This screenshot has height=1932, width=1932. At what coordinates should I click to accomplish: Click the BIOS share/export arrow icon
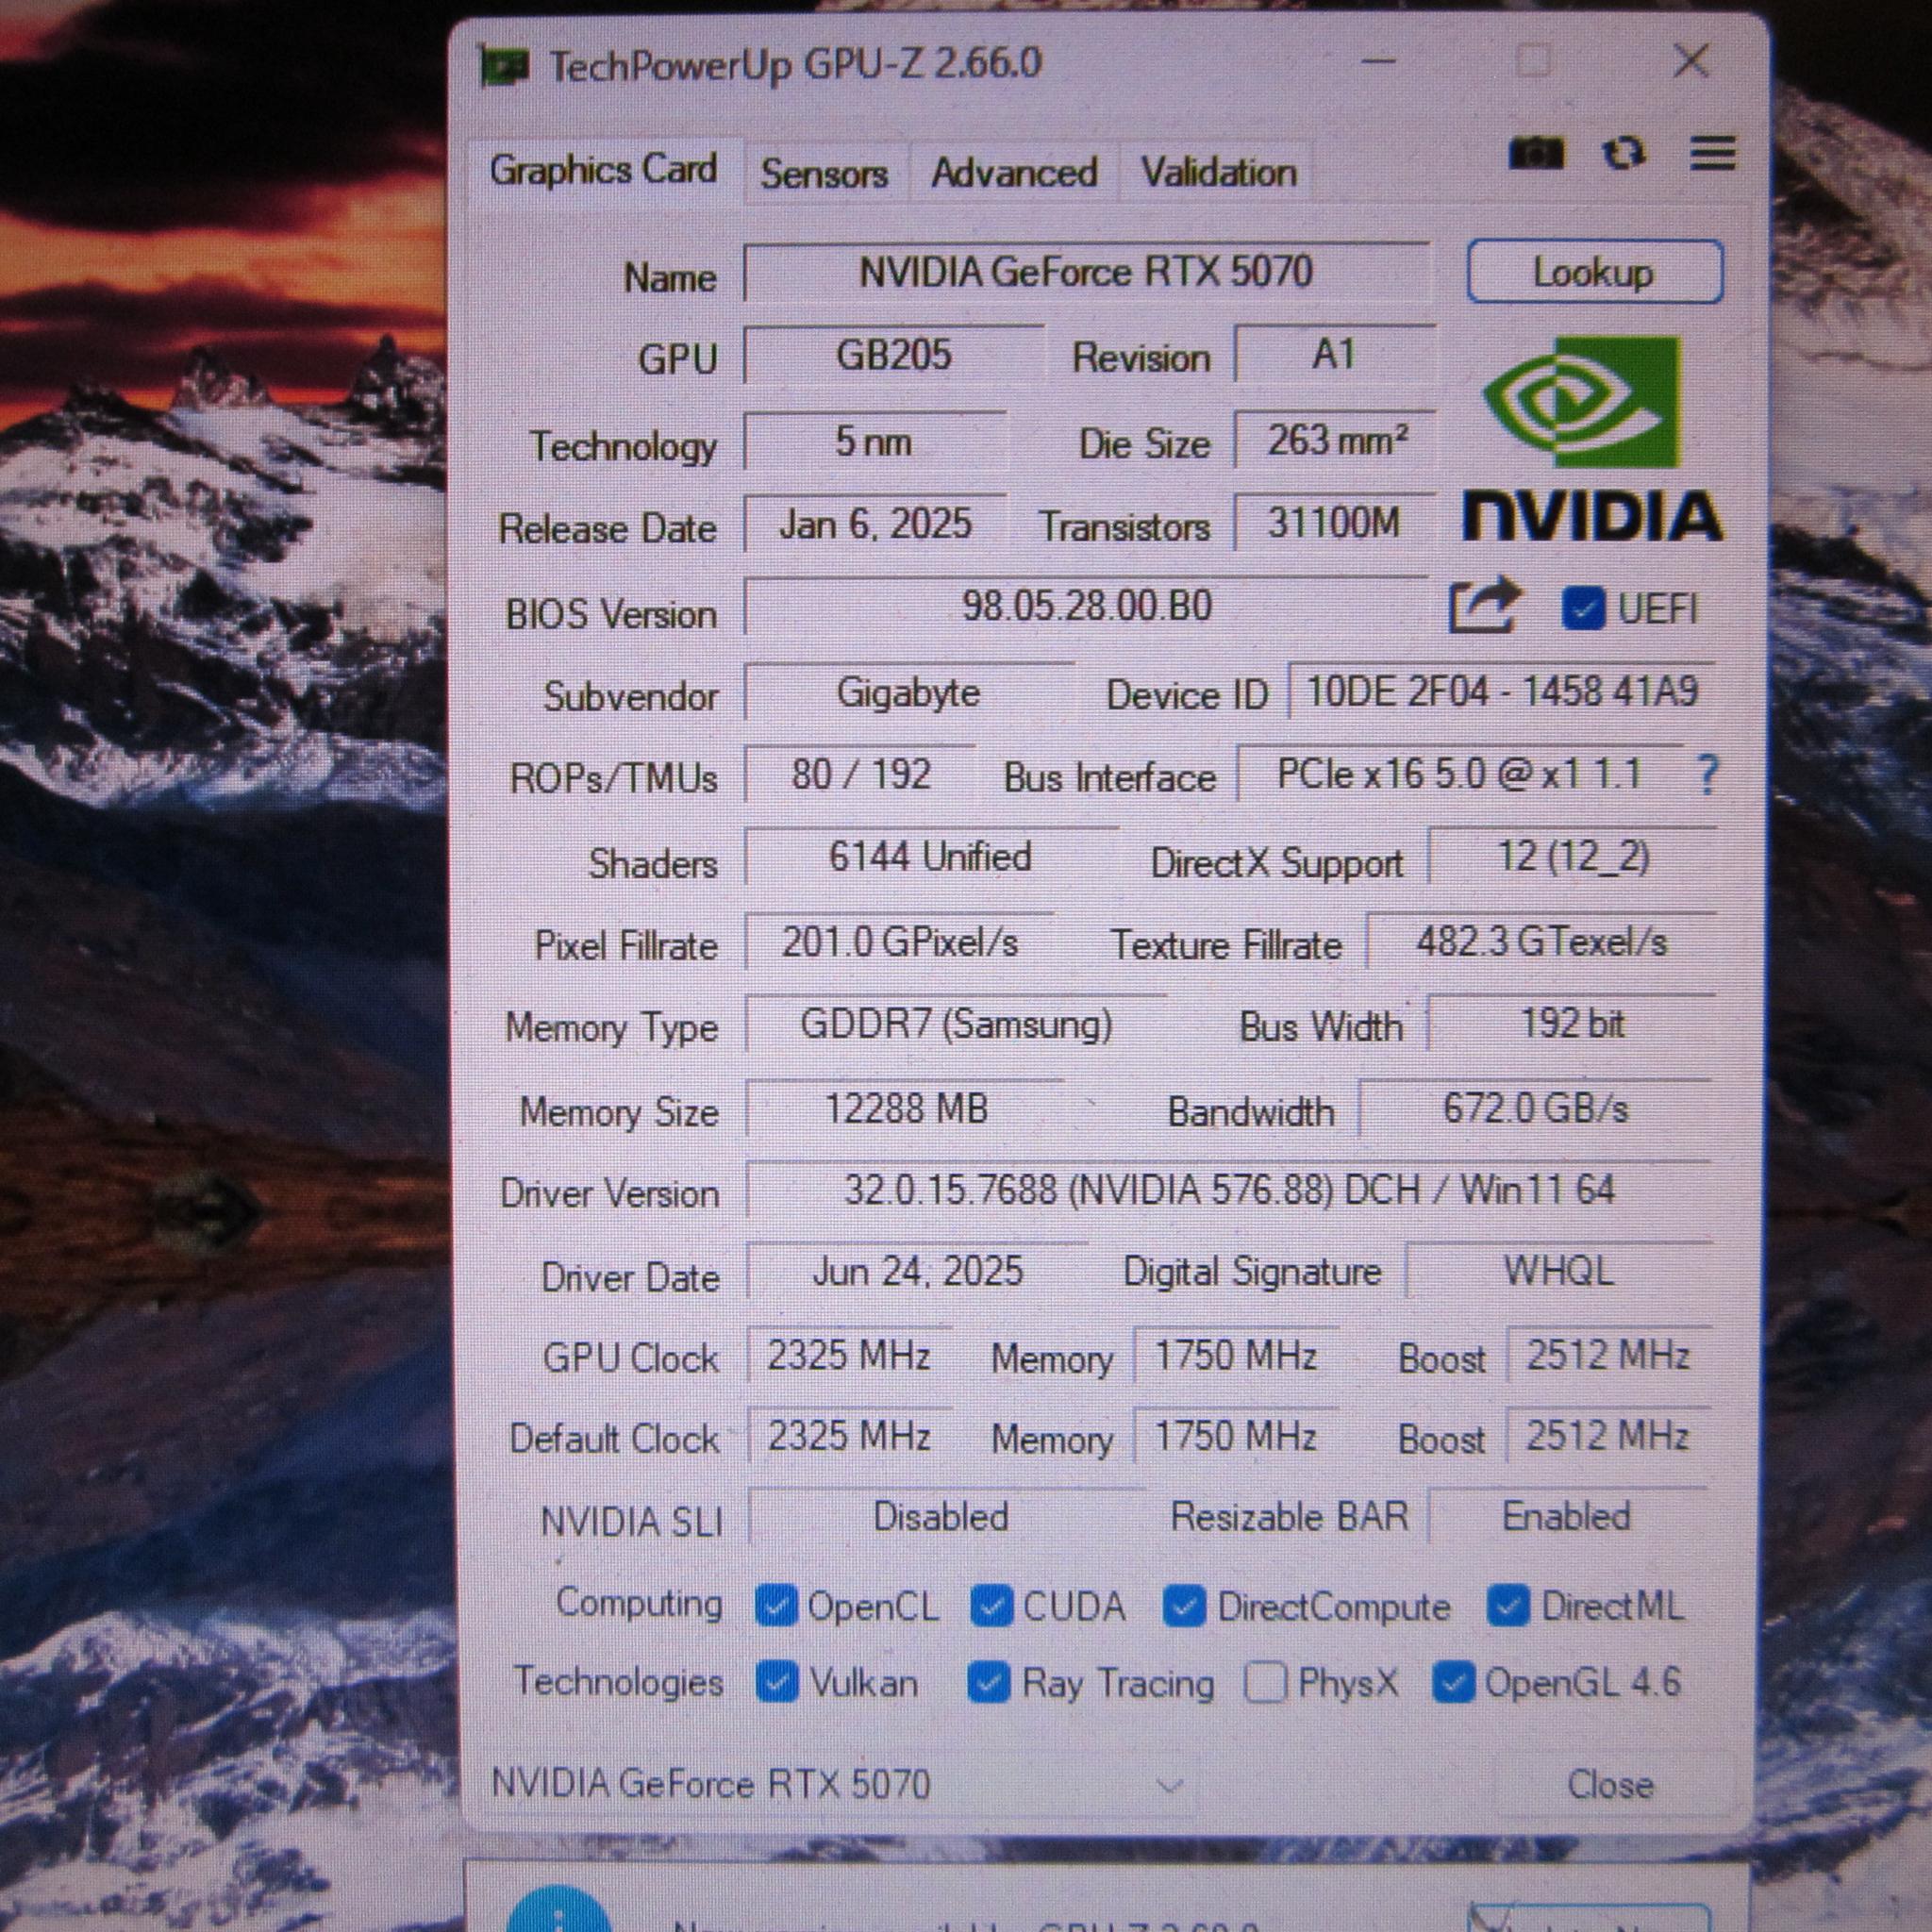[x=1485, y=604]
